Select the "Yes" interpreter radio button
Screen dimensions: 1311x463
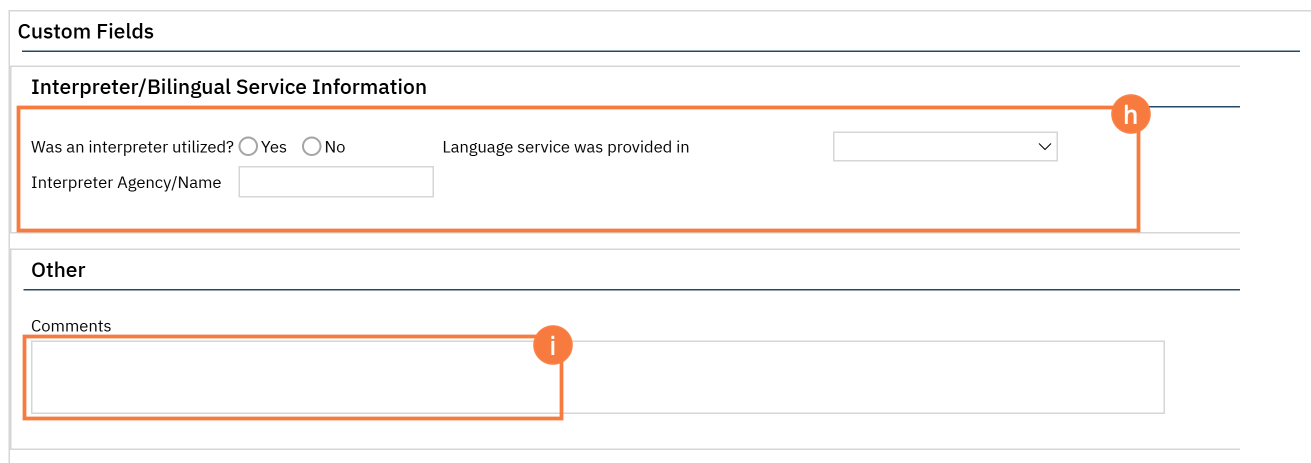coord(248,147)
